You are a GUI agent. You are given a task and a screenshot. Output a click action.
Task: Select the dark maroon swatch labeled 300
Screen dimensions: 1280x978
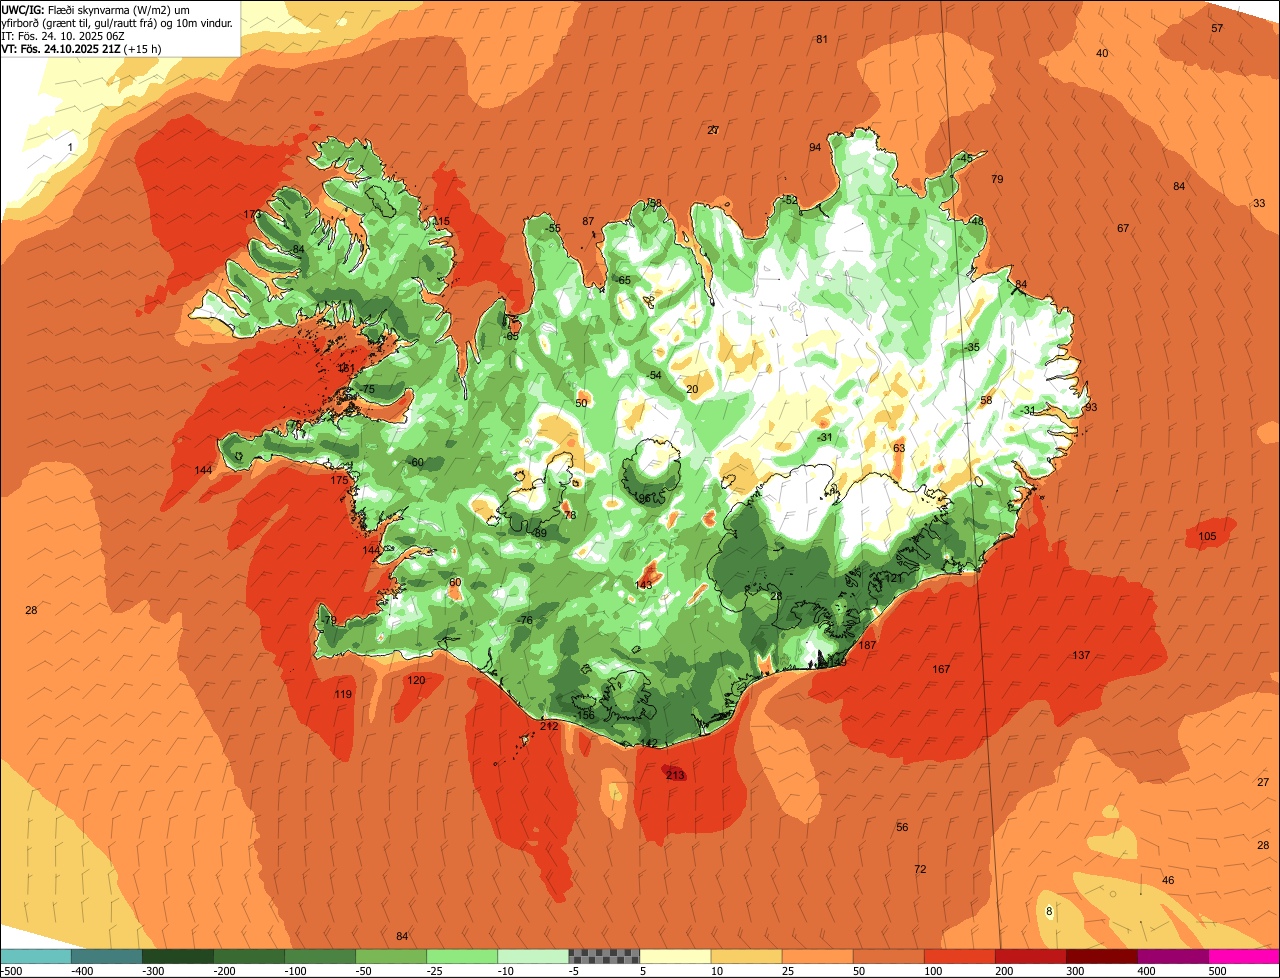[1102, 956]
